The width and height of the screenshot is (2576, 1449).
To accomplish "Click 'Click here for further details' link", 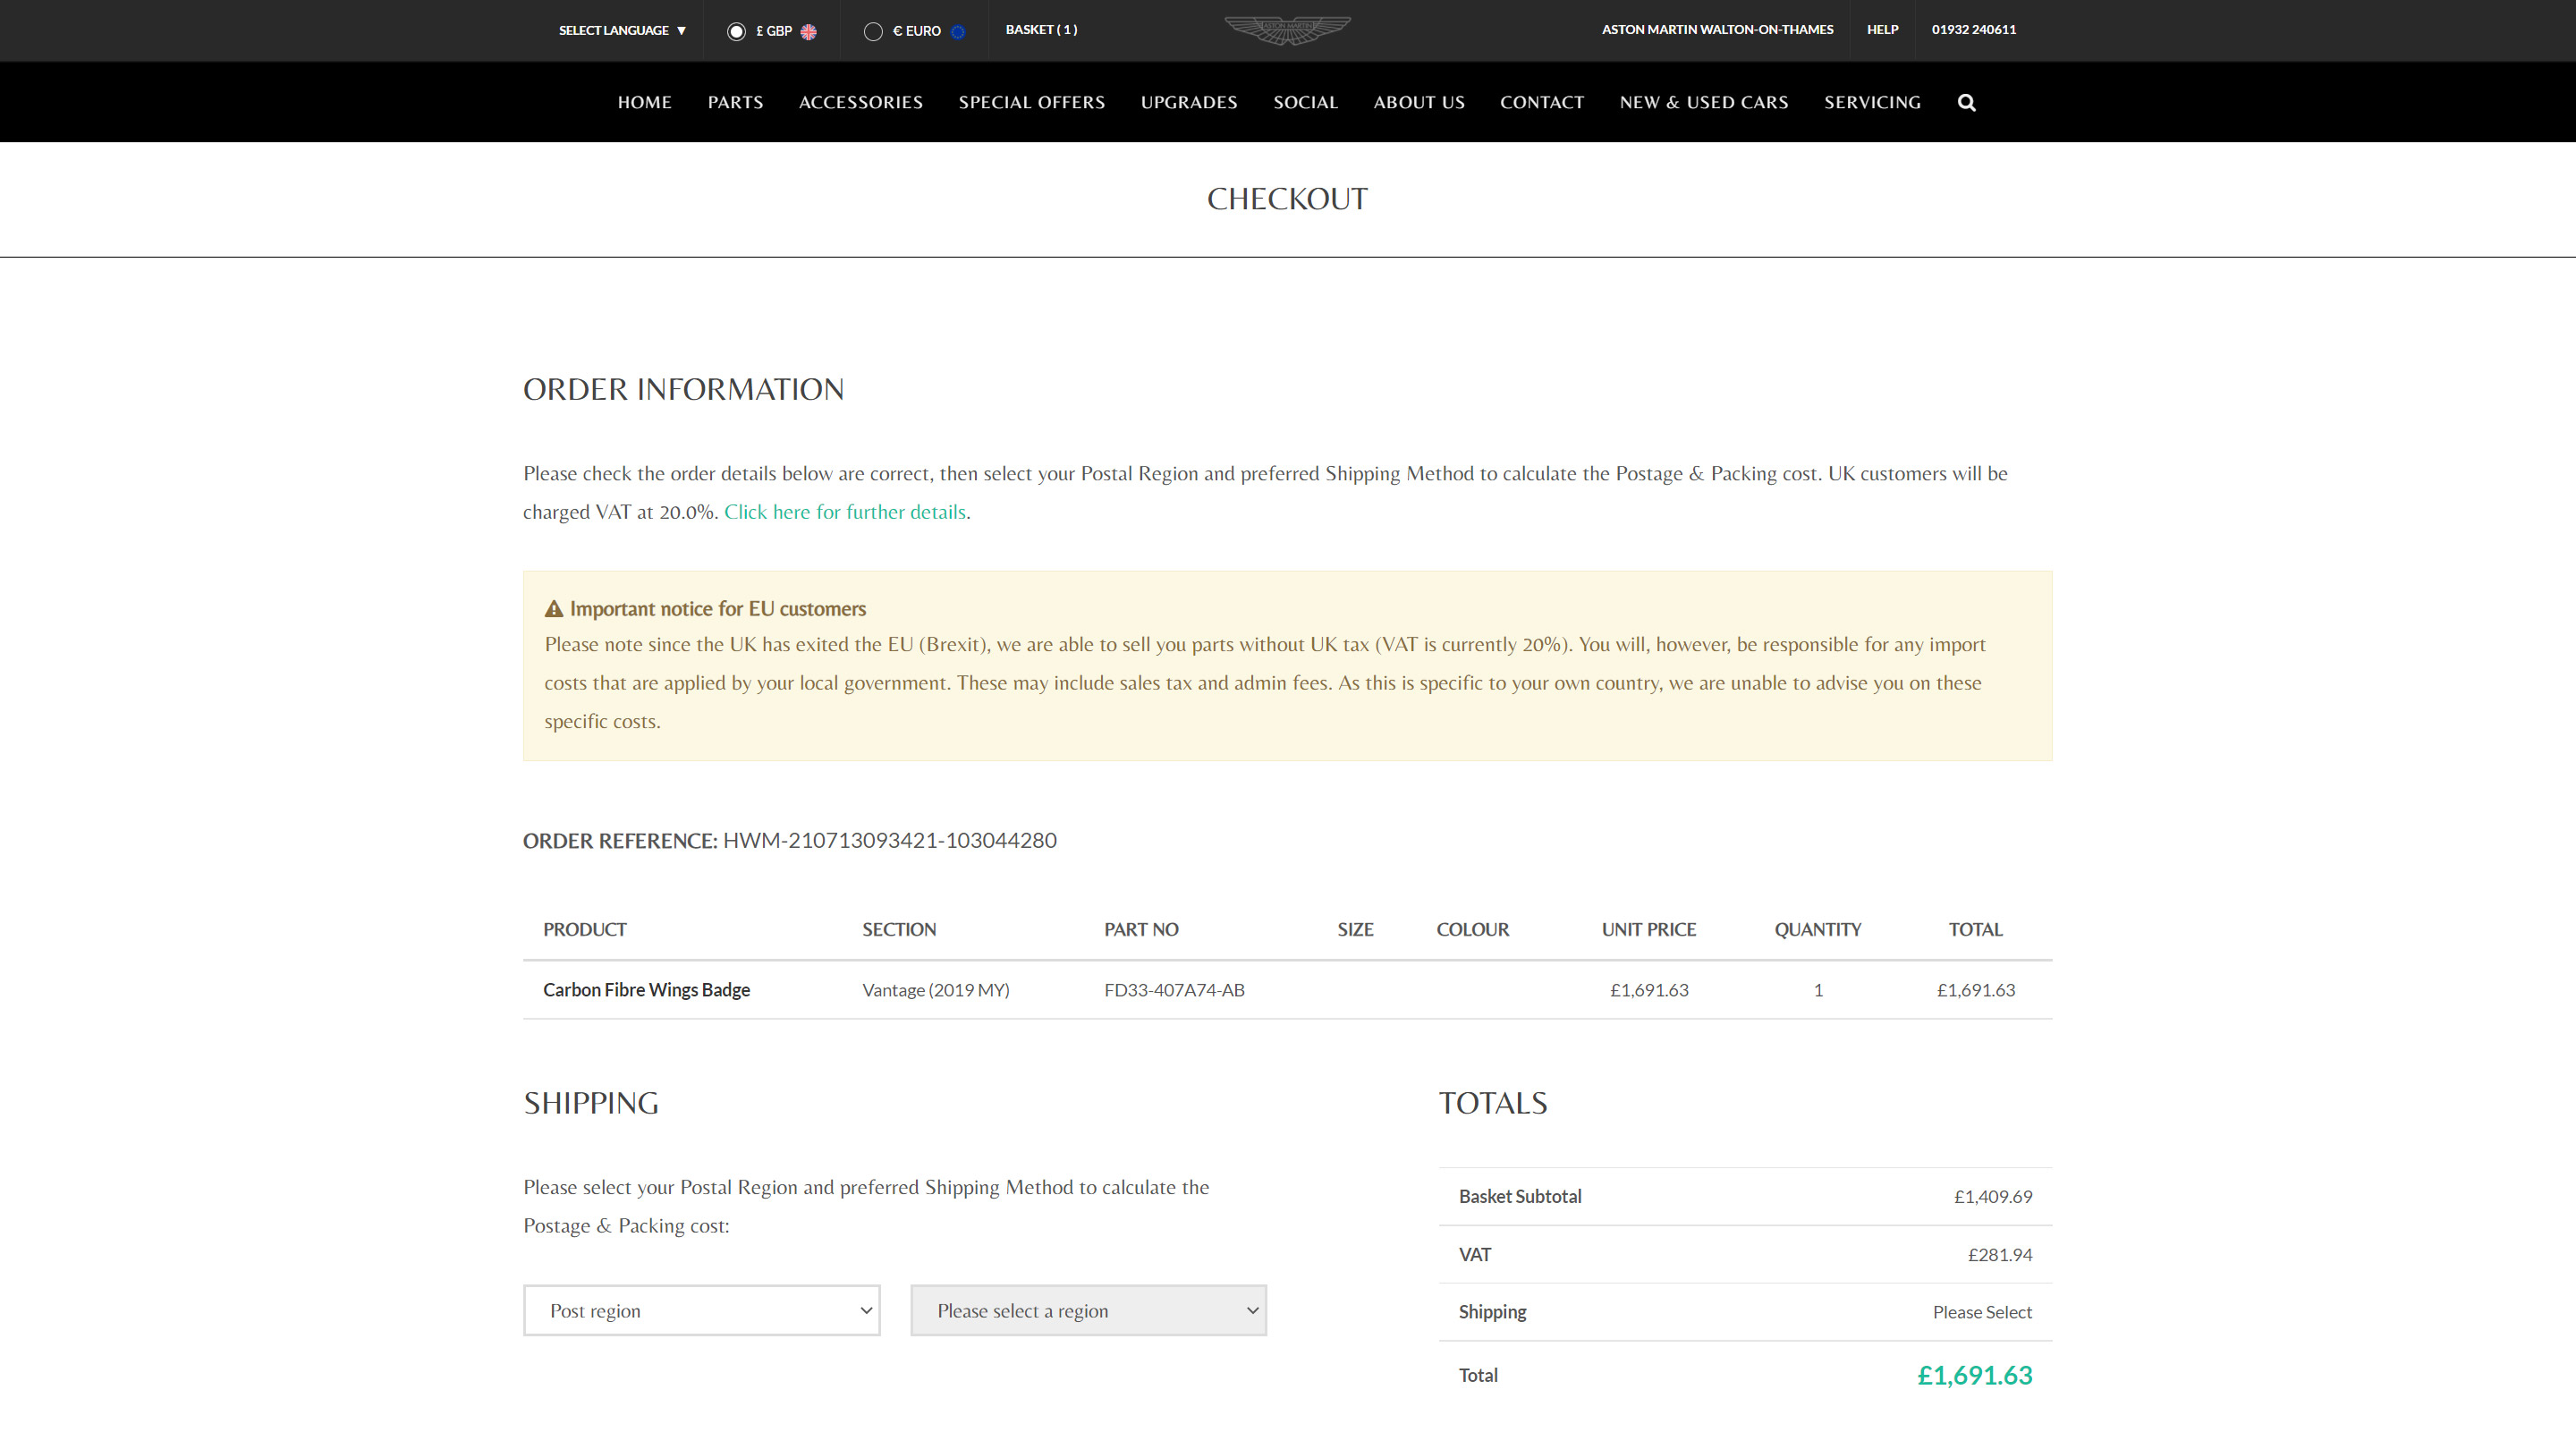I will pyautogui.click(x=844, y=512).
